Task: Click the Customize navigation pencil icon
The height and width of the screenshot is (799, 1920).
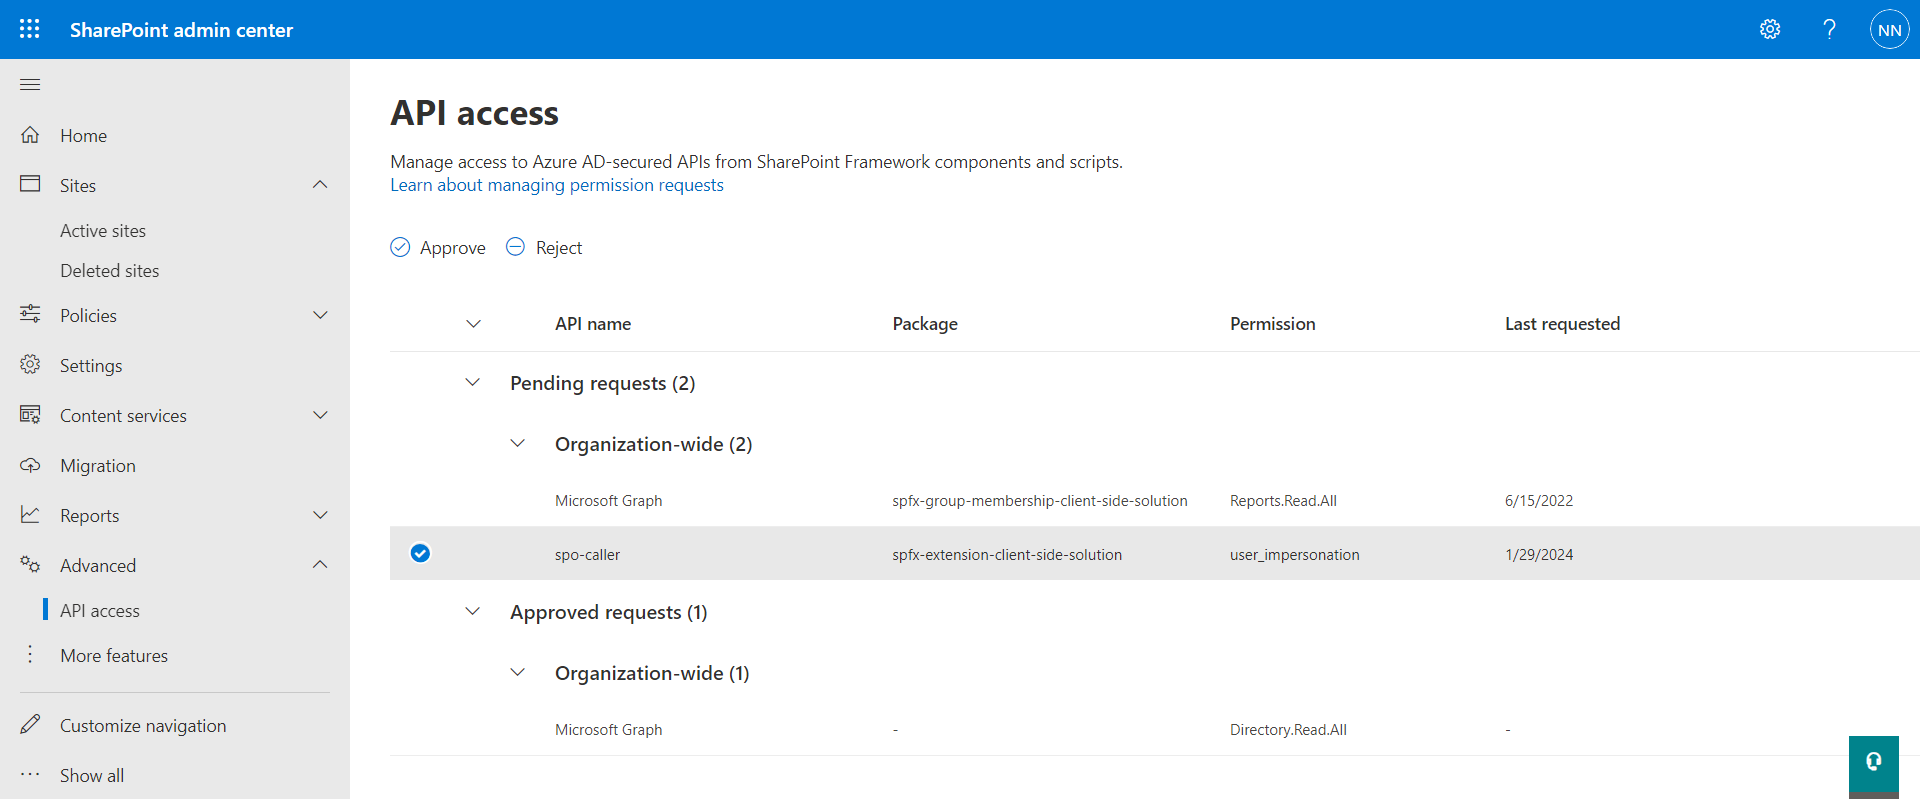Action: (30, 725)
